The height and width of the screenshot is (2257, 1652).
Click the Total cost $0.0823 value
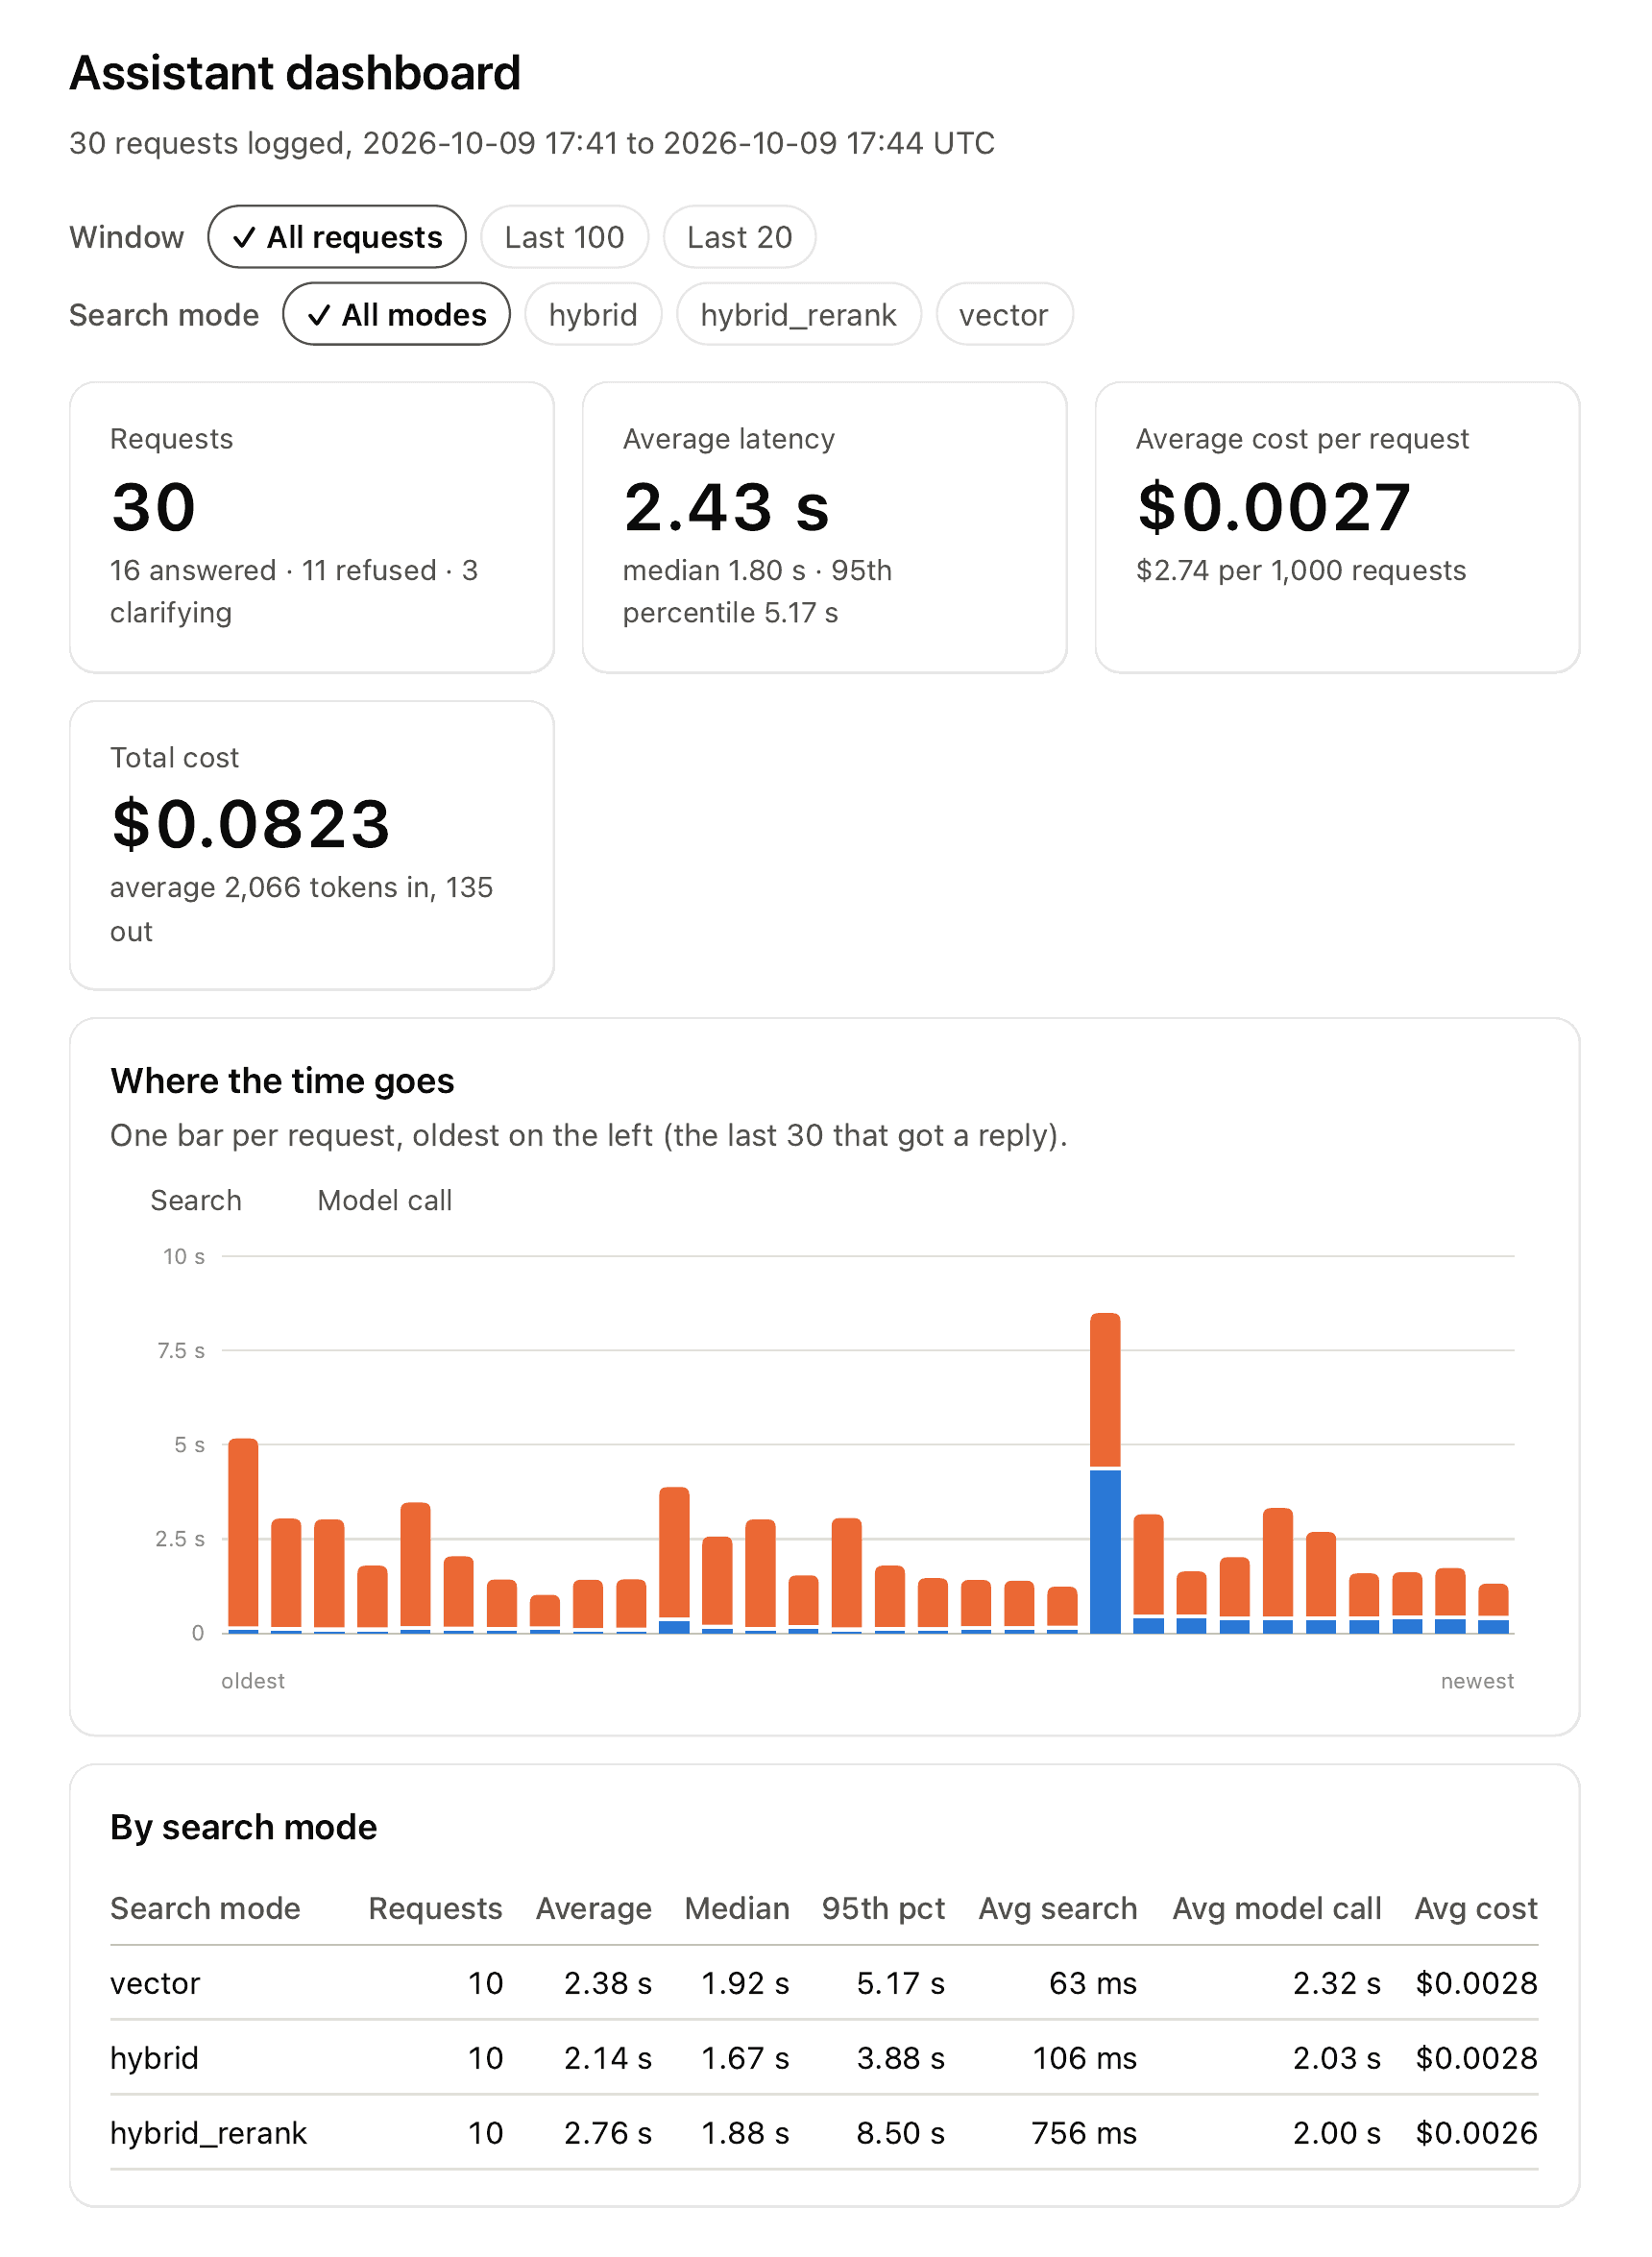click(x=250, y=824)
